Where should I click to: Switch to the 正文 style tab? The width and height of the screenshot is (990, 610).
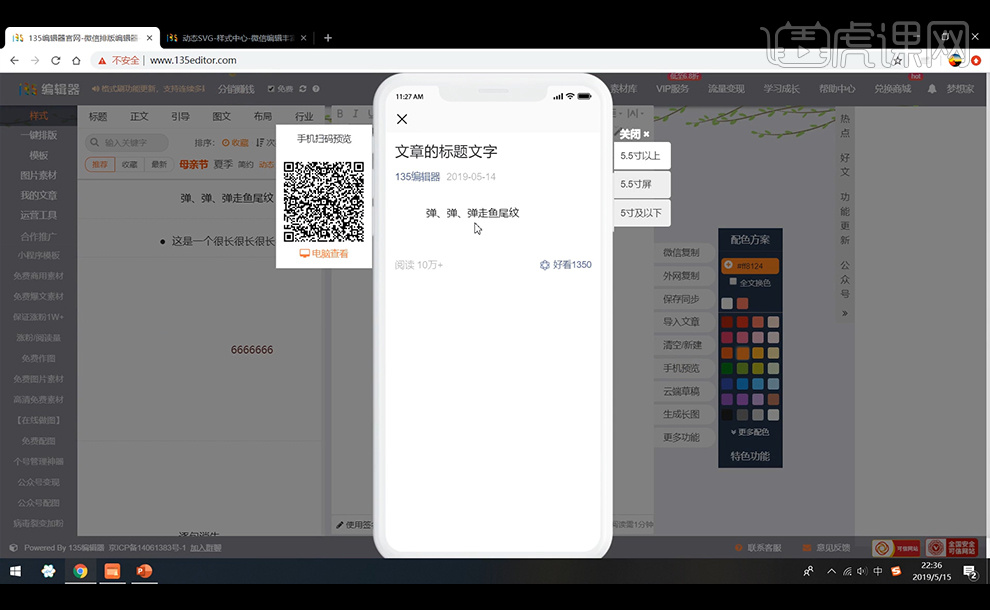click(139, 116)
